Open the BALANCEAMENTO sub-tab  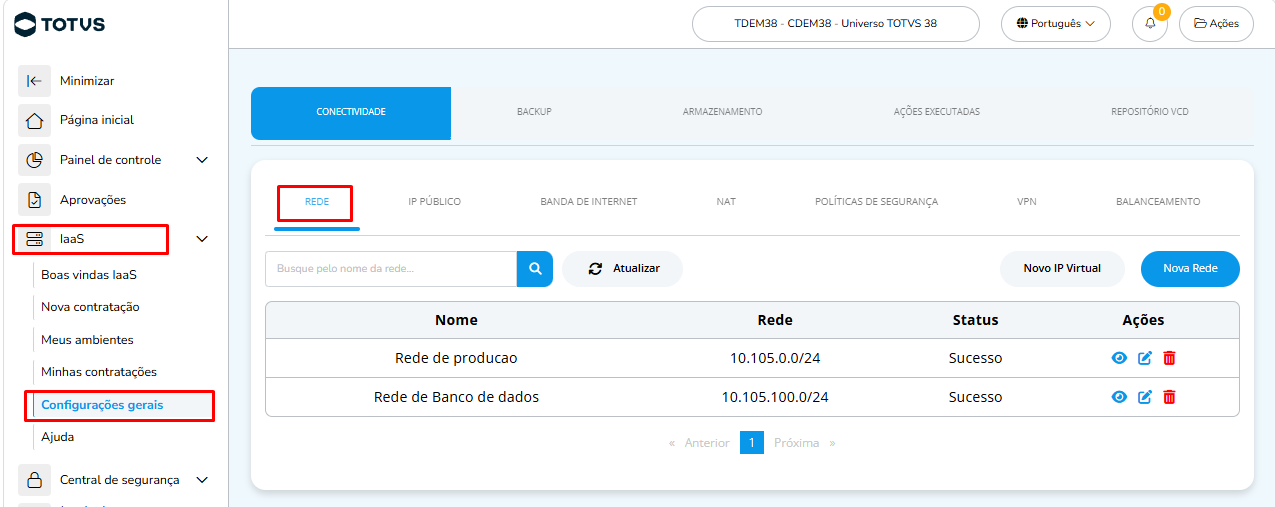pos(1158,202)
